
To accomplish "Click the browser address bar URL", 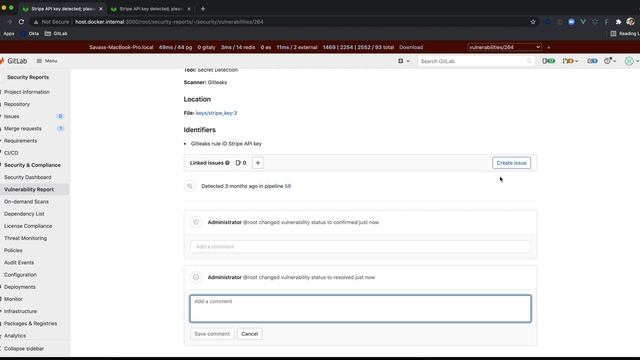I will pos(169,22).
